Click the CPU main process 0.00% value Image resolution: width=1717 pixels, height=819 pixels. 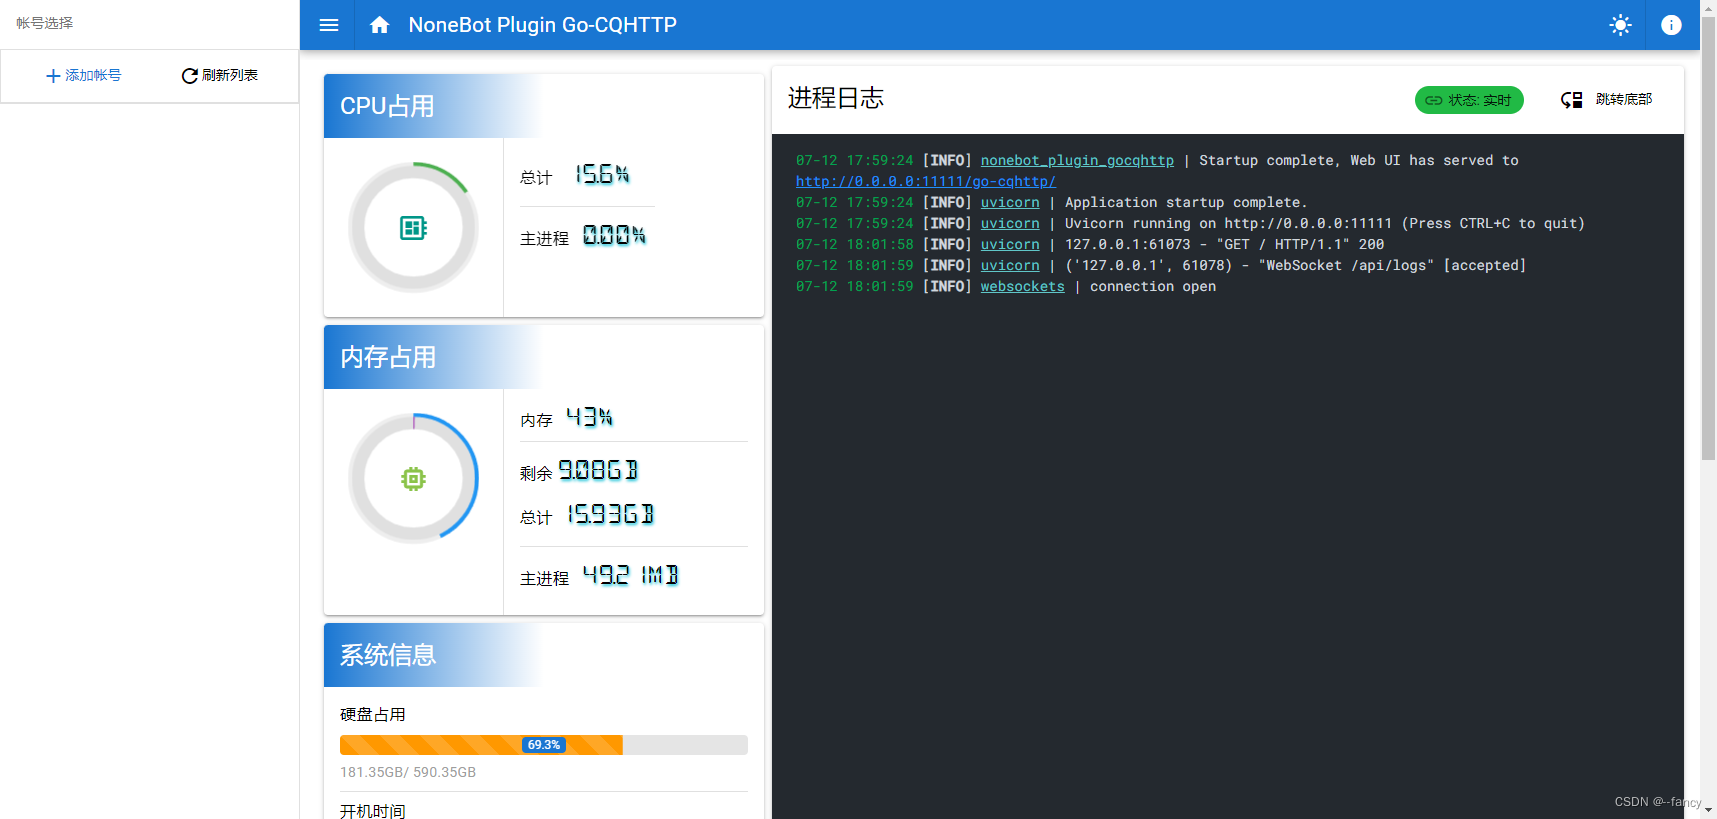614,236
